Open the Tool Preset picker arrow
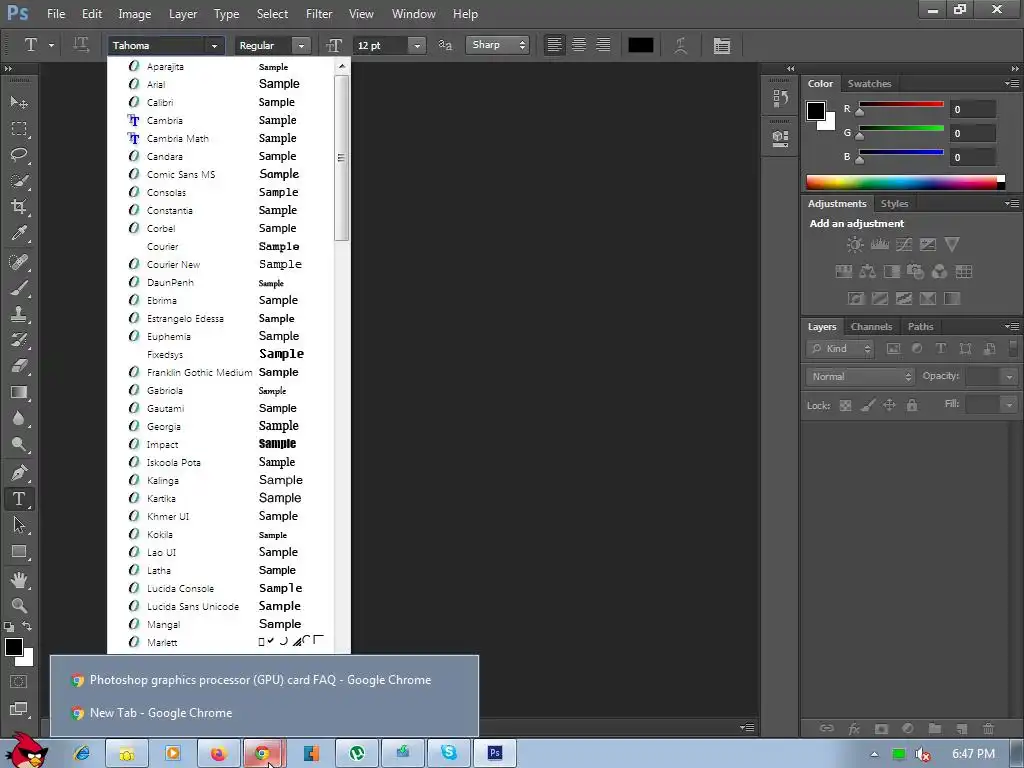Screen dimensions: 1024x768 [x=51, y=45]
